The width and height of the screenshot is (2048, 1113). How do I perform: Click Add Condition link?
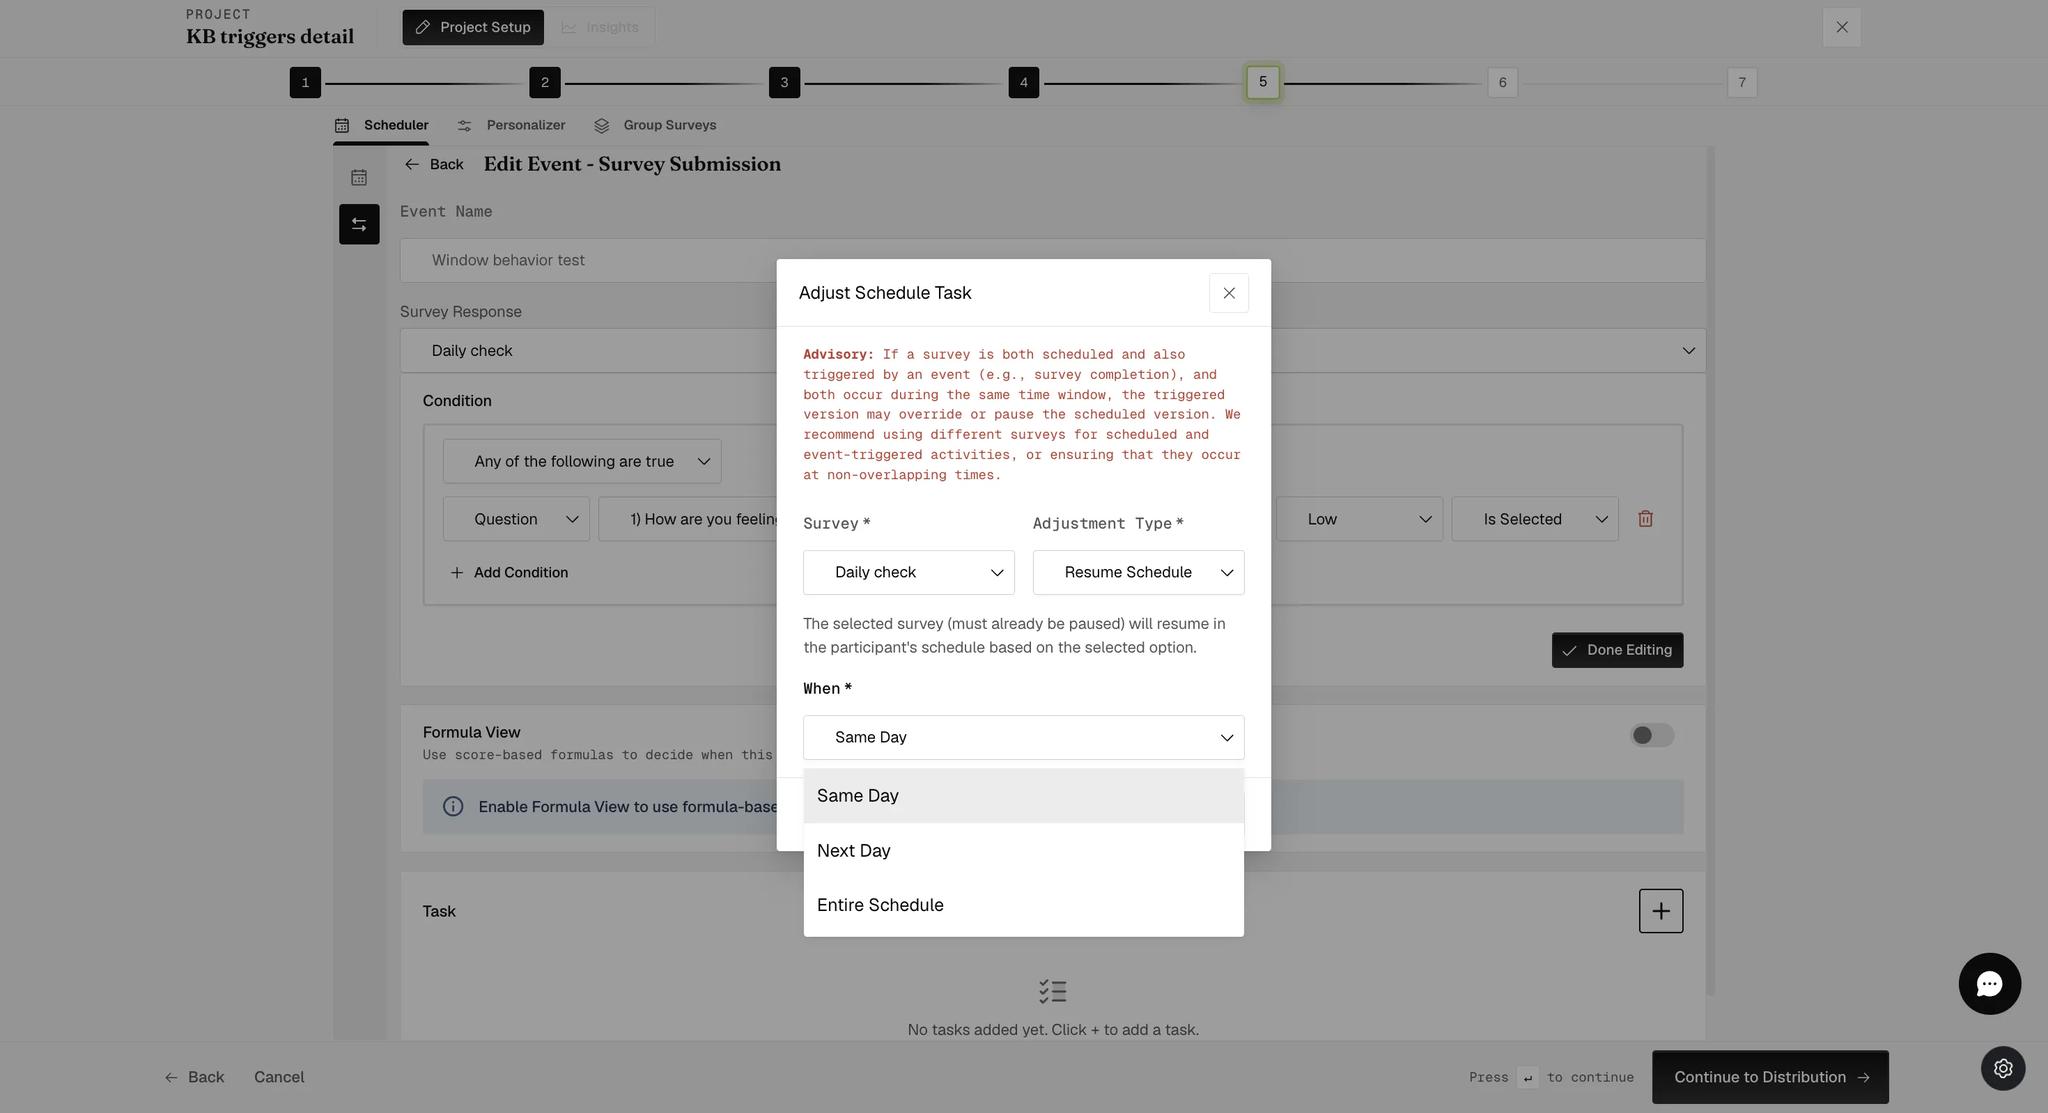509,572
